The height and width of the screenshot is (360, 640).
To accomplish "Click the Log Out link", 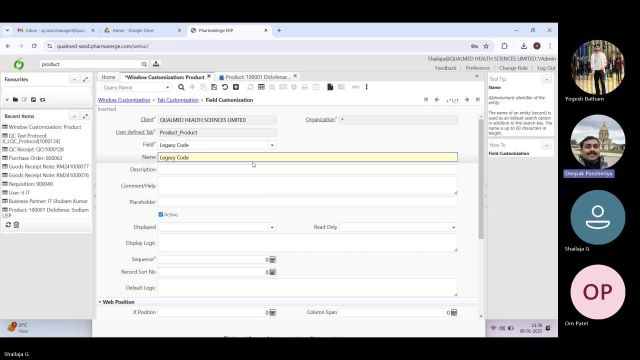I will click(x=546, y=68).
